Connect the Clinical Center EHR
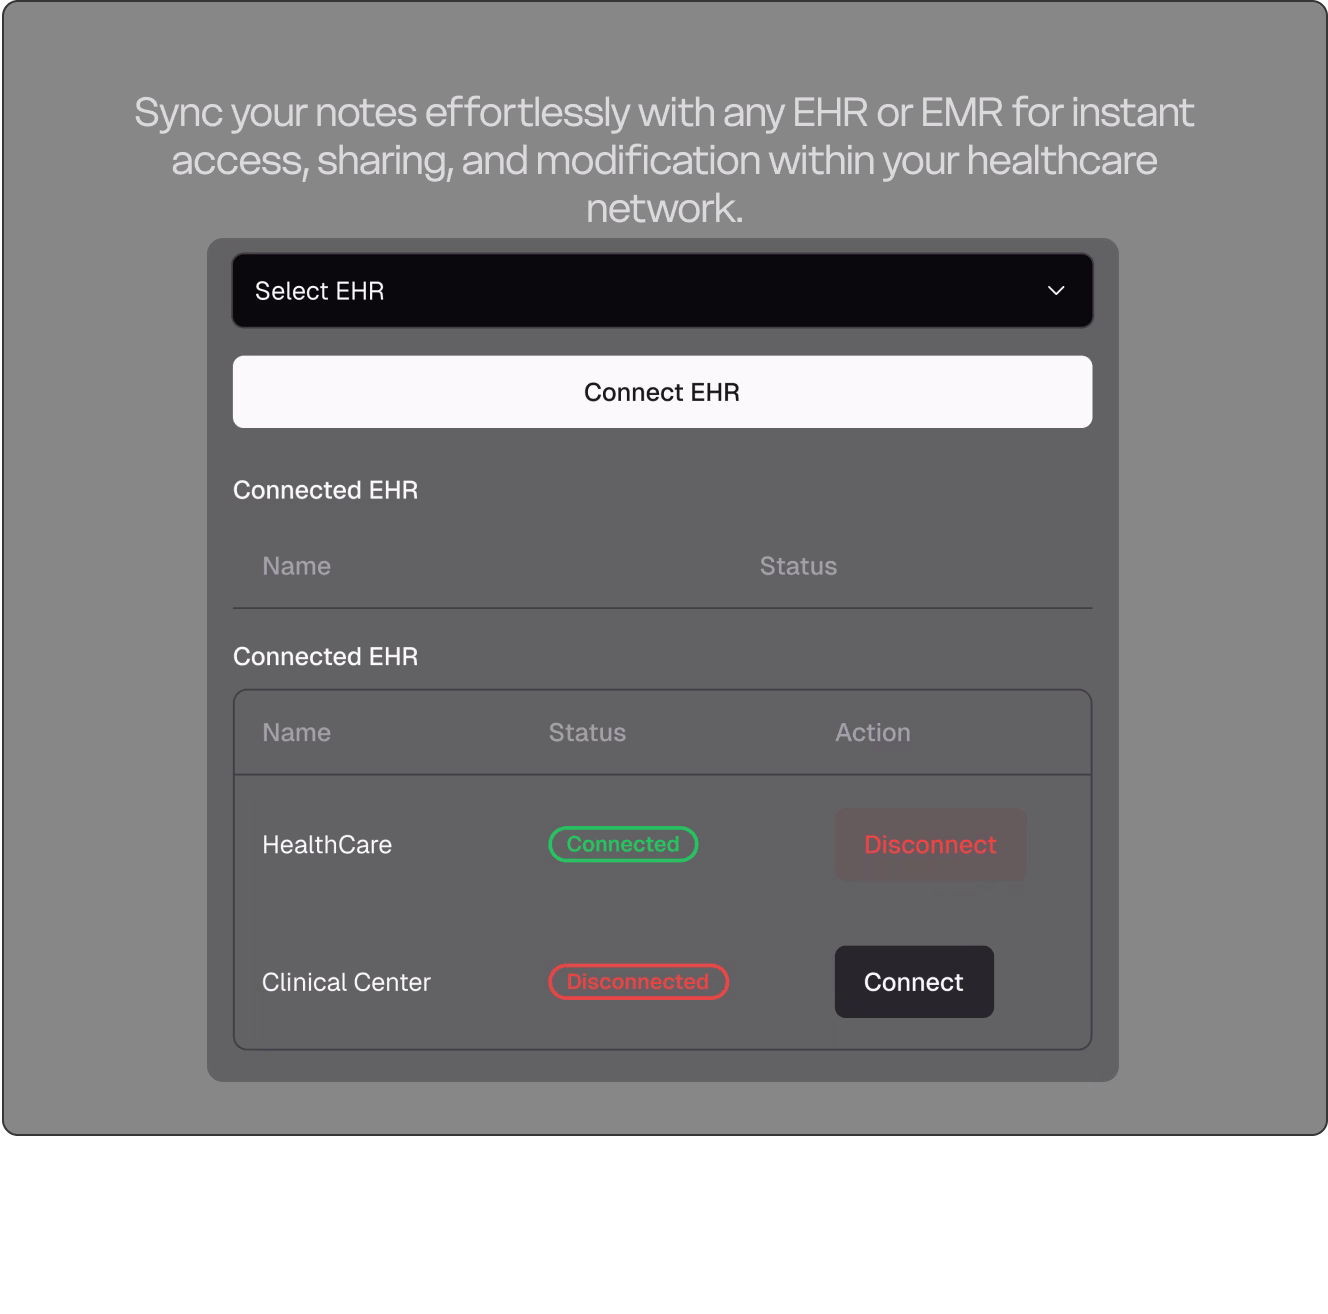The height and width of the screenshot is (1314, 1328). click(914, 982)
